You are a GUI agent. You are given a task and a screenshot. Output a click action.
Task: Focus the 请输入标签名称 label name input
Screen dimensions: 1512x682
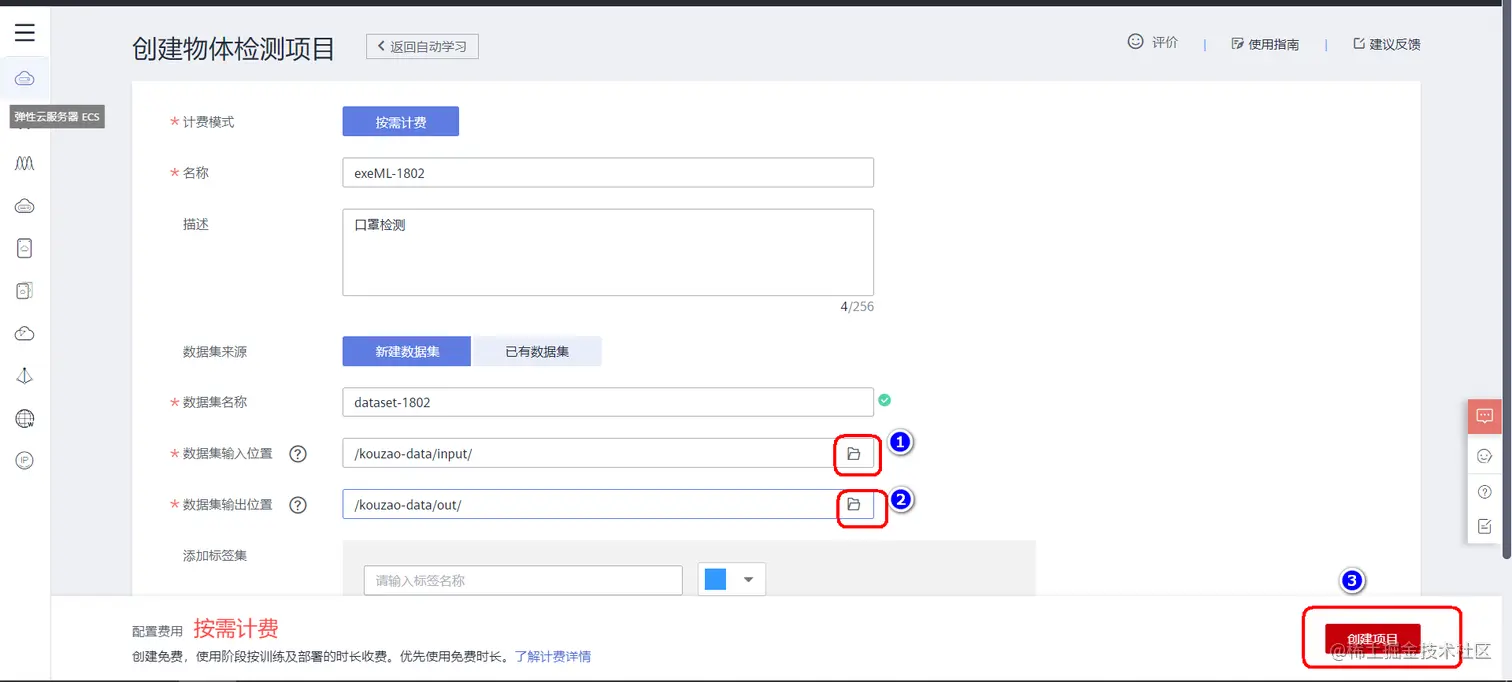(523, 580)
